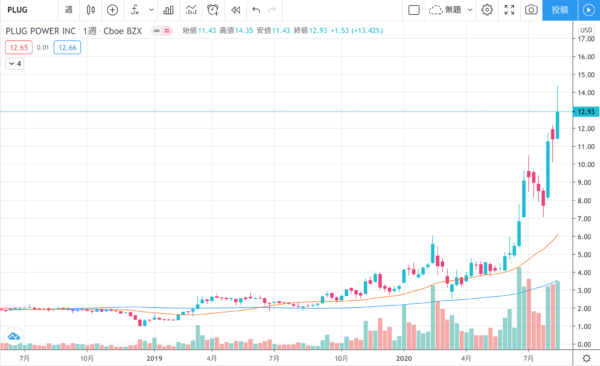Click the 4月 label after 2020
The height and width of the screenshot is (366, 600).
tap(466, 358)
